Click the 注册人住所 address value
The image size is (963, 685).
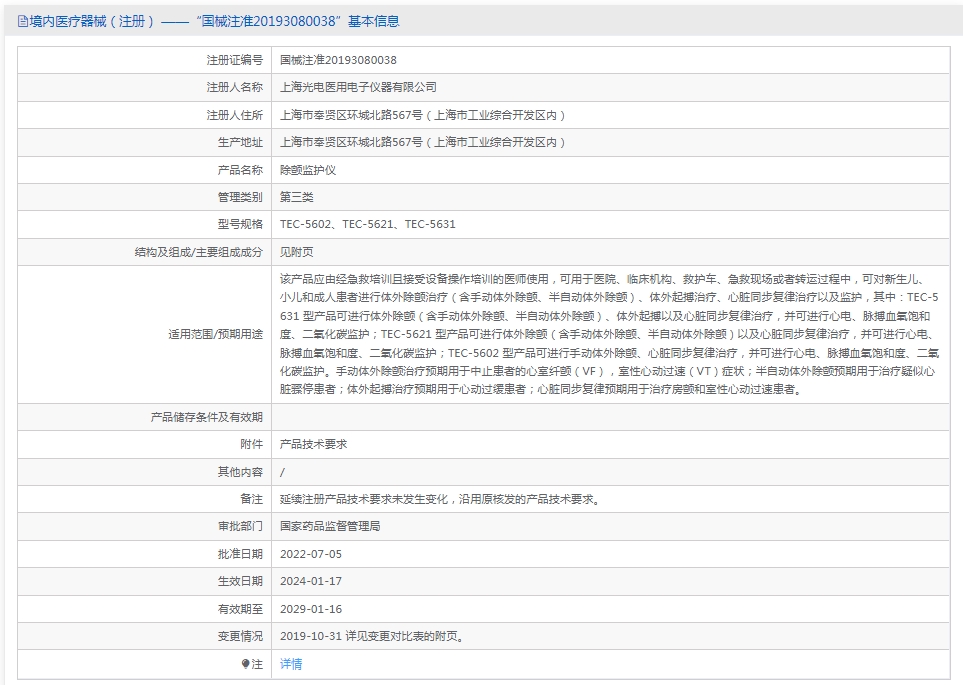coord(423,115)
